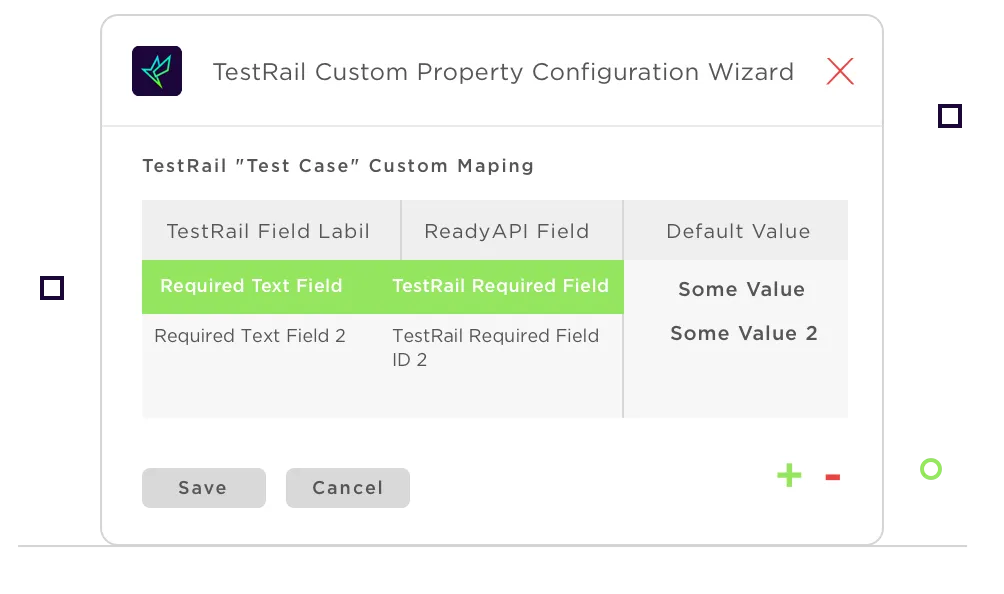Click the dark square marker right of dialog
Screen dimensions: 1004x594
point(950,116)
